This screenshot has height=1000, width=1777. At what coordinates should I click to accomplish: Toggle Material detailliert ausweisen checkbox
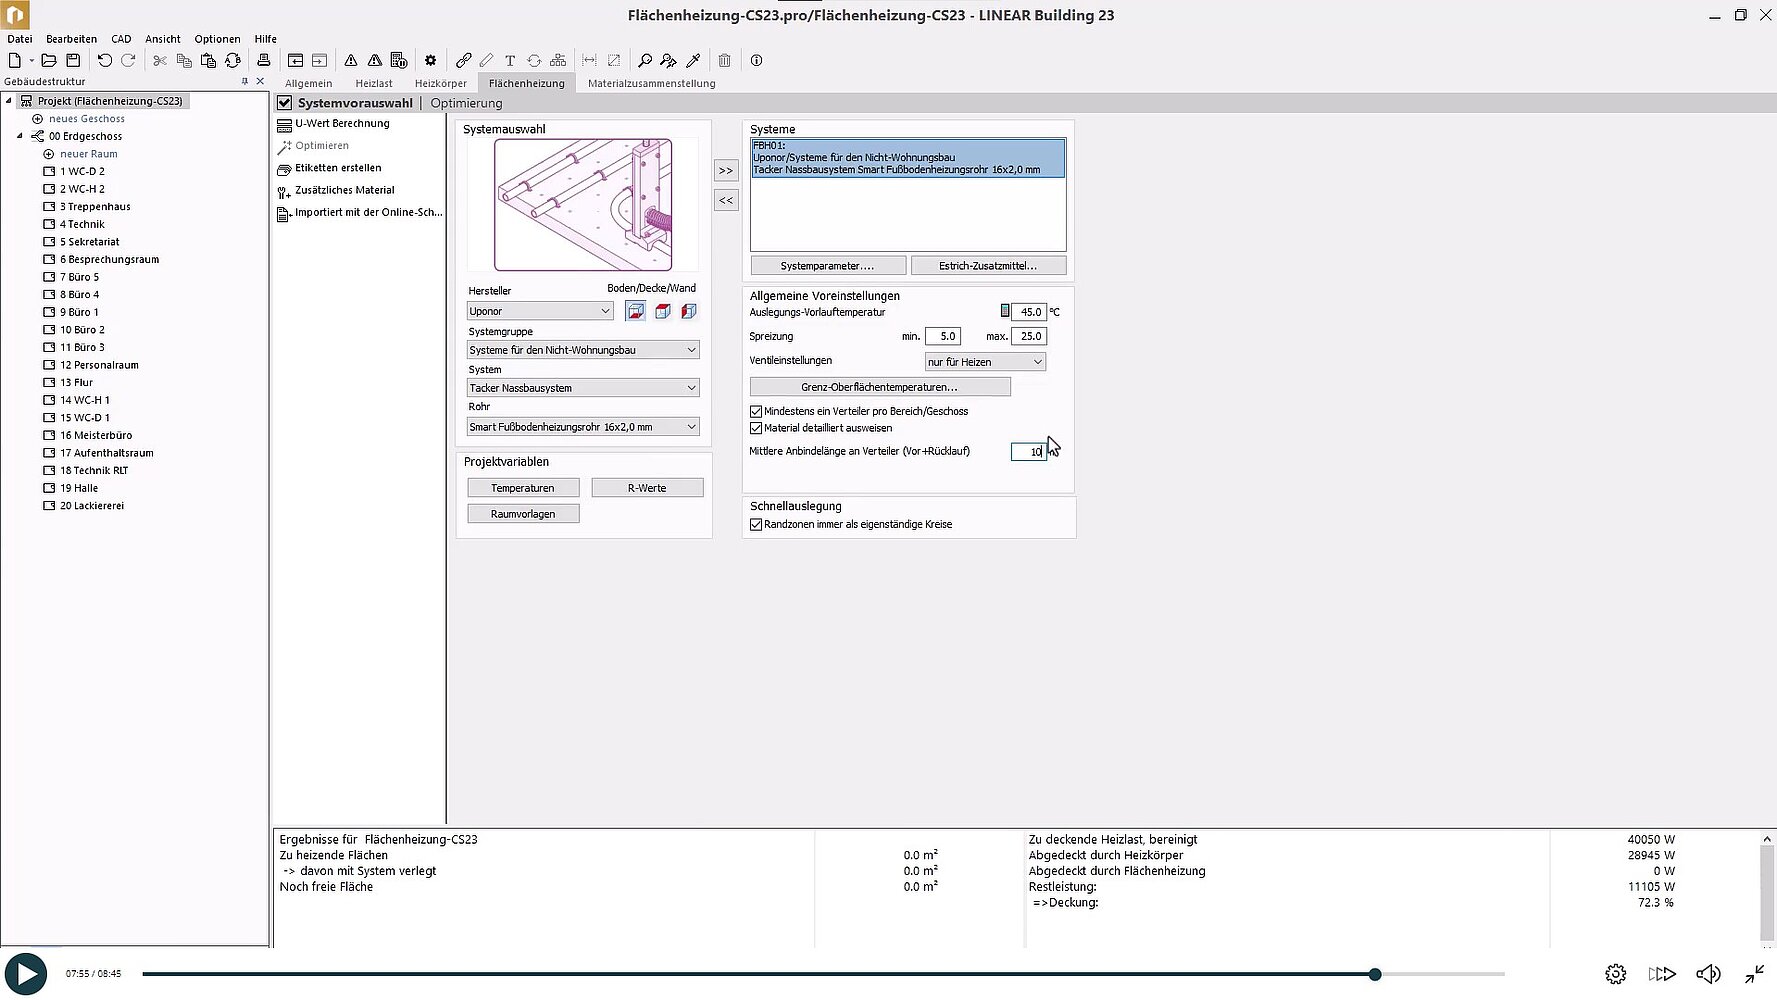coord(756,428)
